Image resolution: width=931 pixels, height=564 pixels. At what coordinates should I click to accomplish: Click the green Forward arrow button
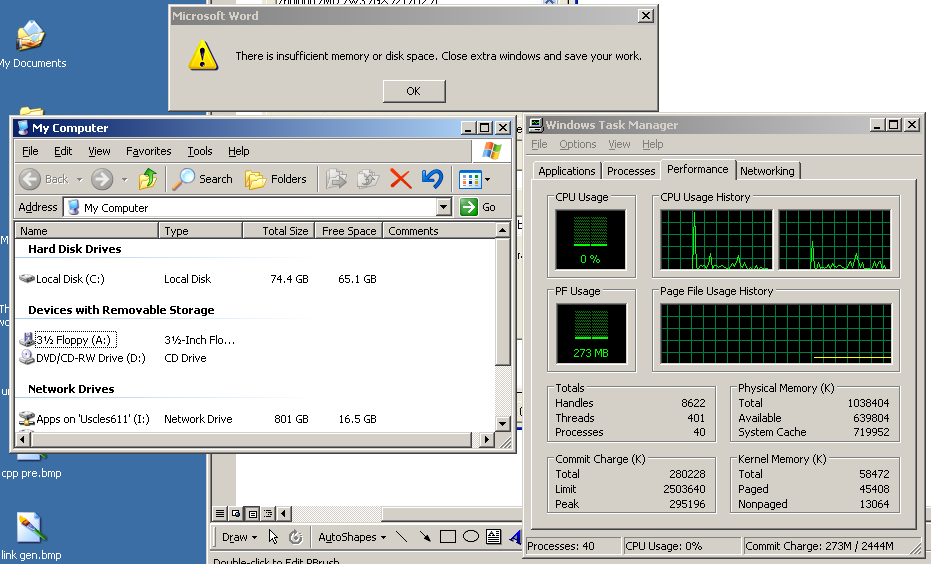click(102, 179)
